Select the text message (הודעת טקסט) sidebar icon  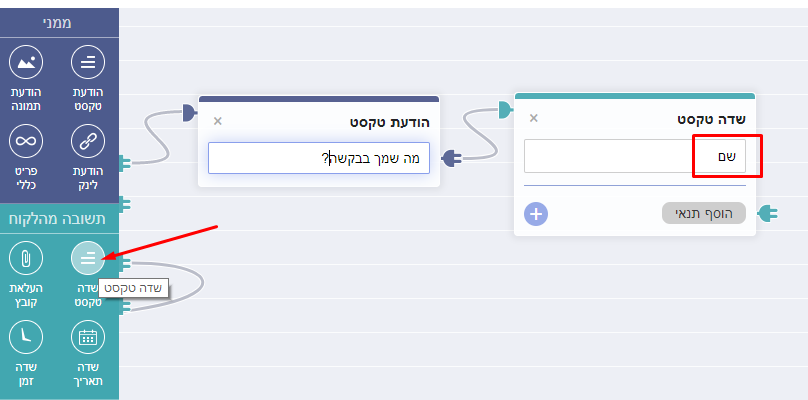point(88,62)
